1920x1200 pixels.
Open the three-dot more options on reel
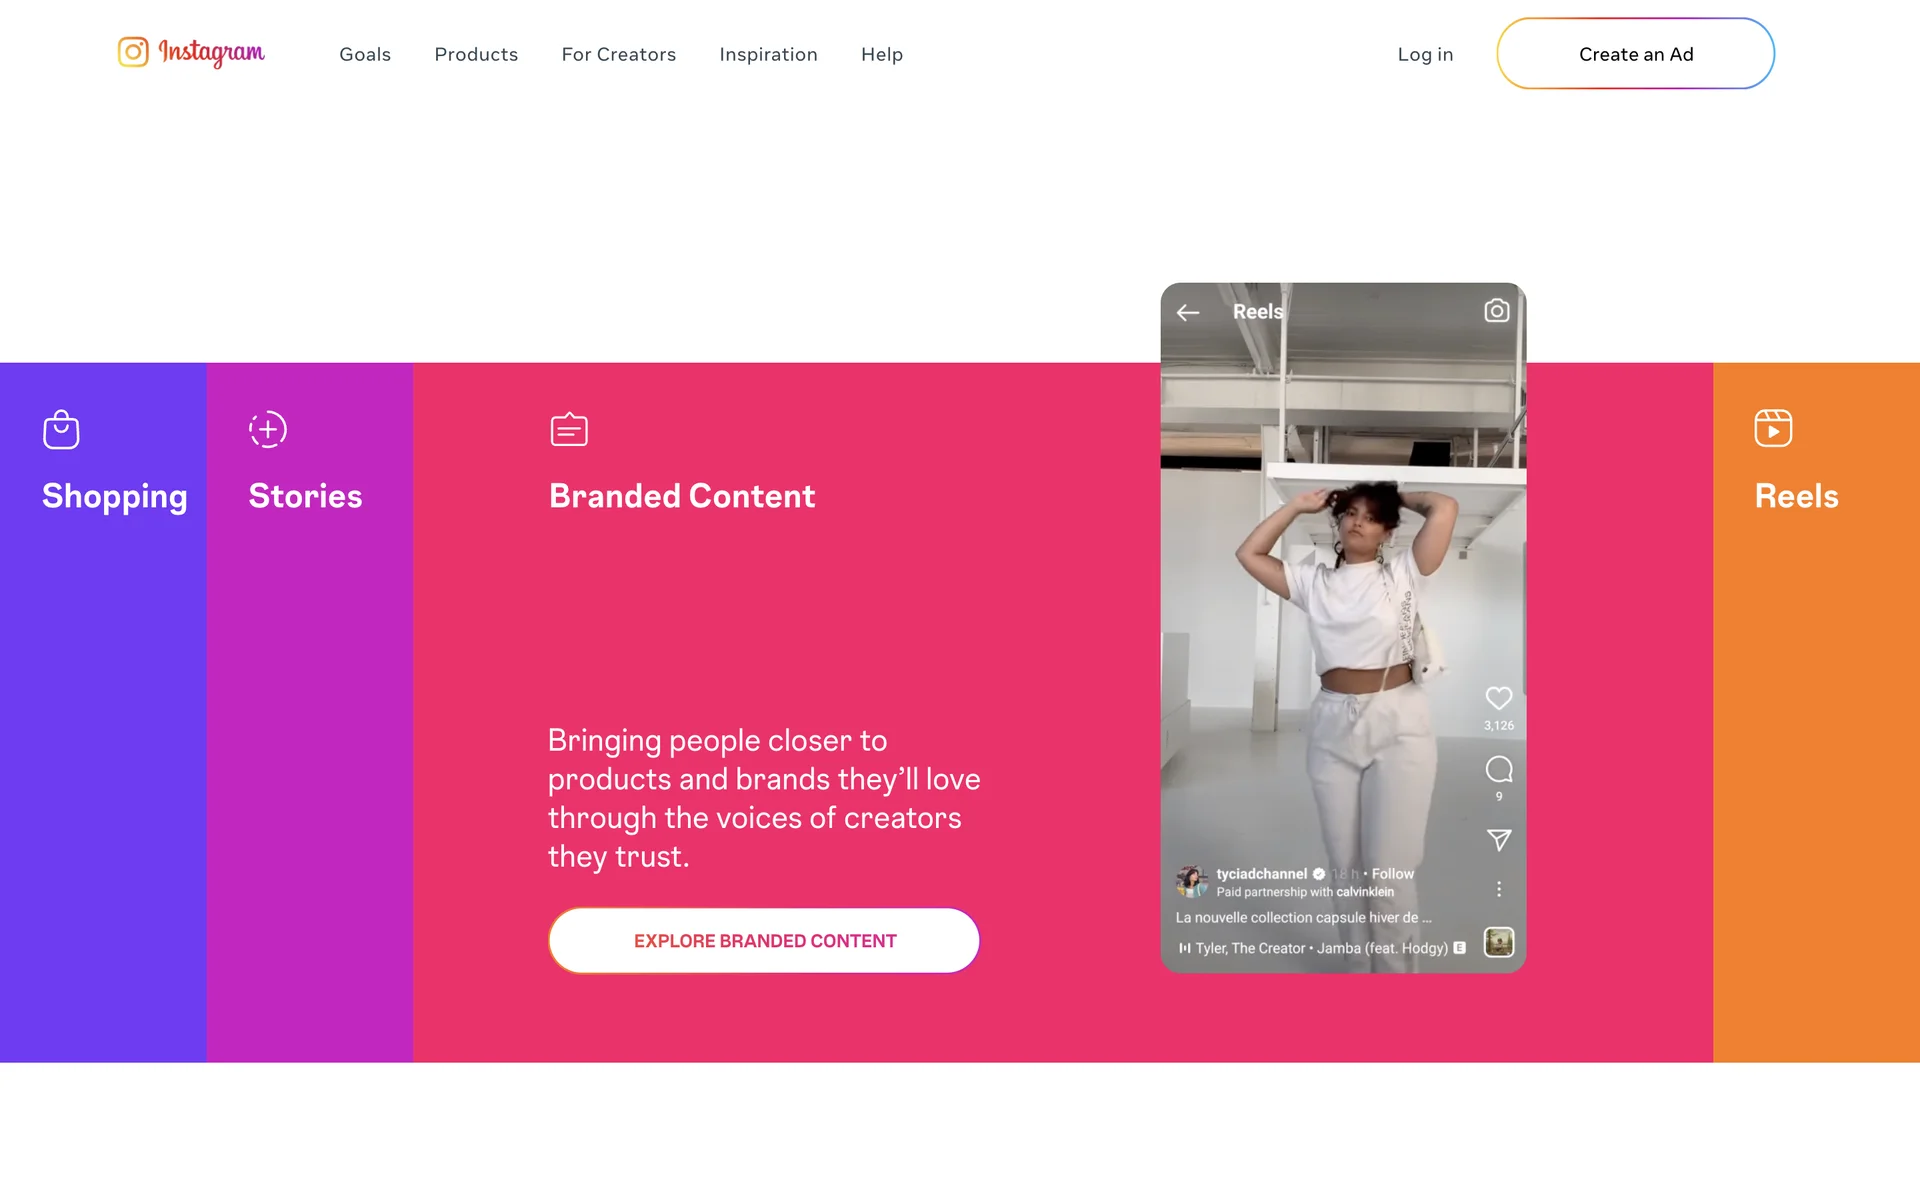[x=1498, y=889]
